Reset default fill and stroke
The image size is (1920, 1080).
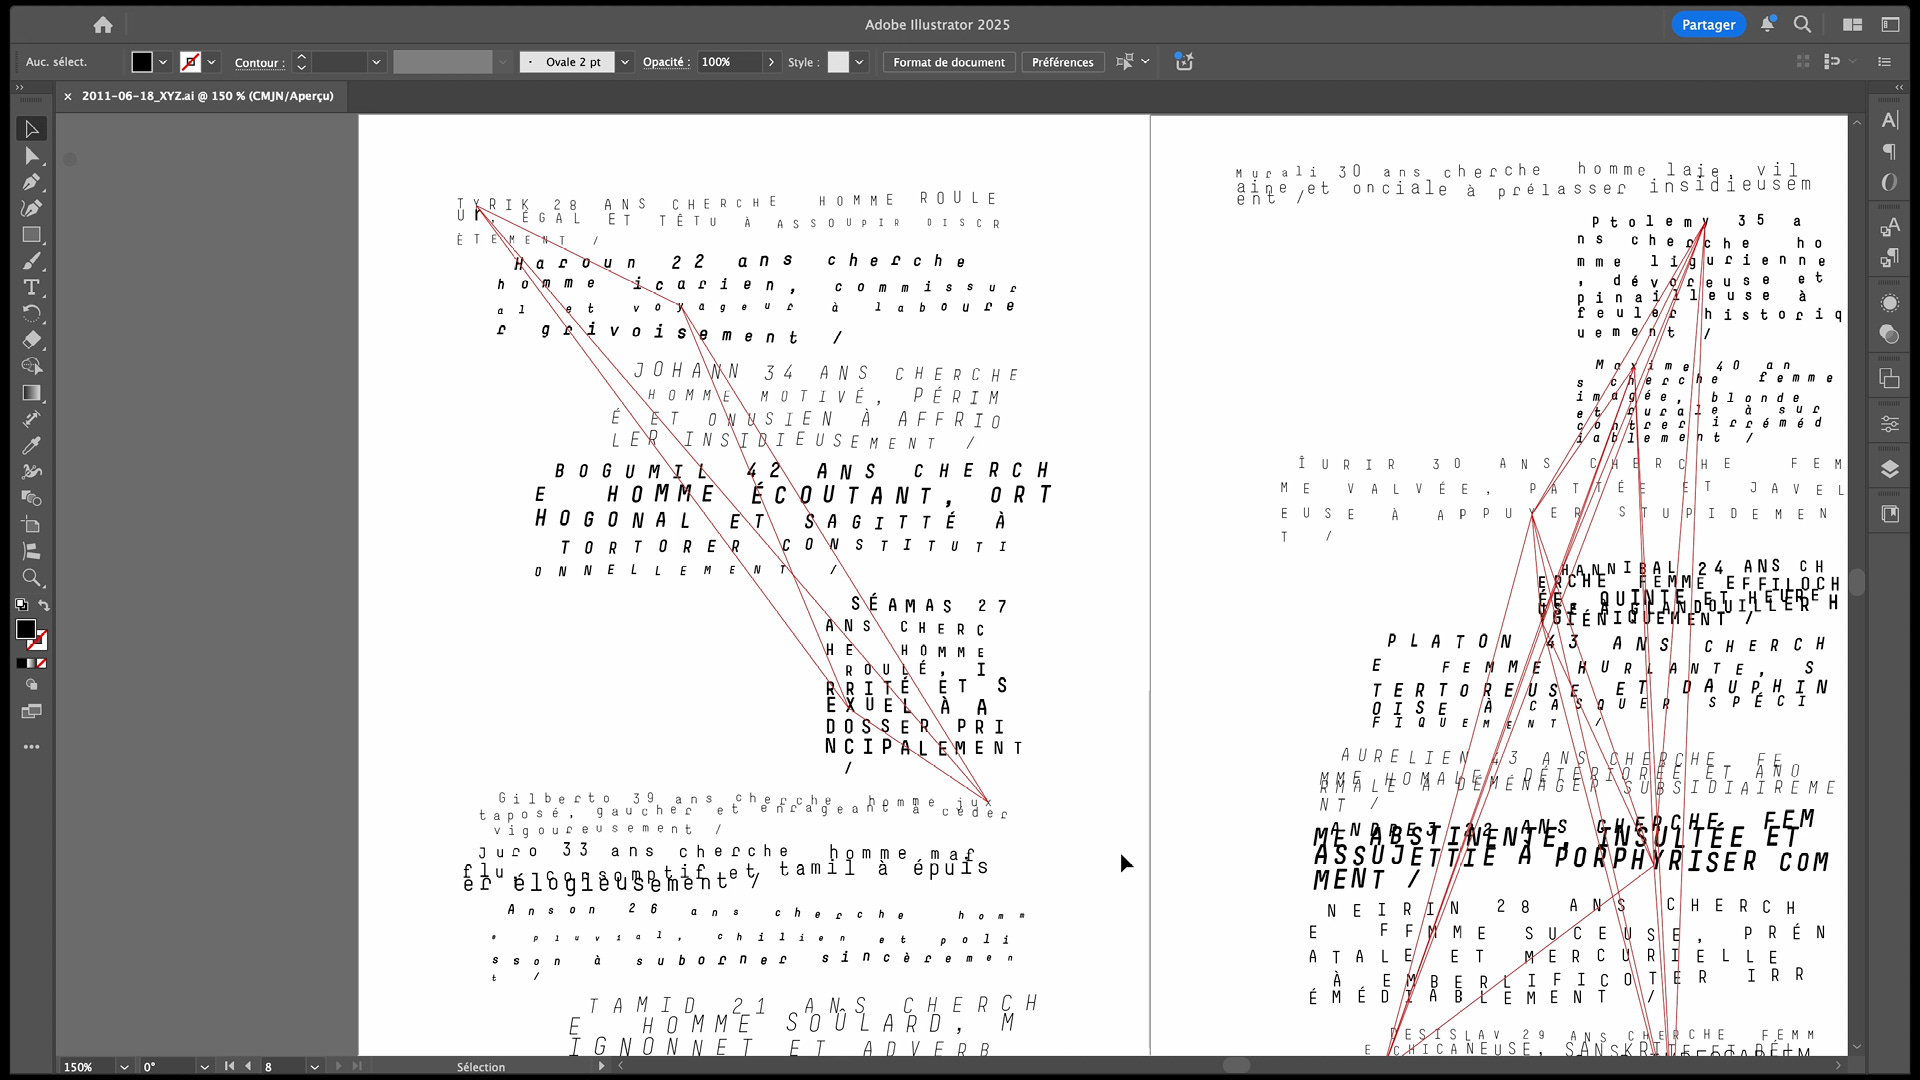point(21,605)
